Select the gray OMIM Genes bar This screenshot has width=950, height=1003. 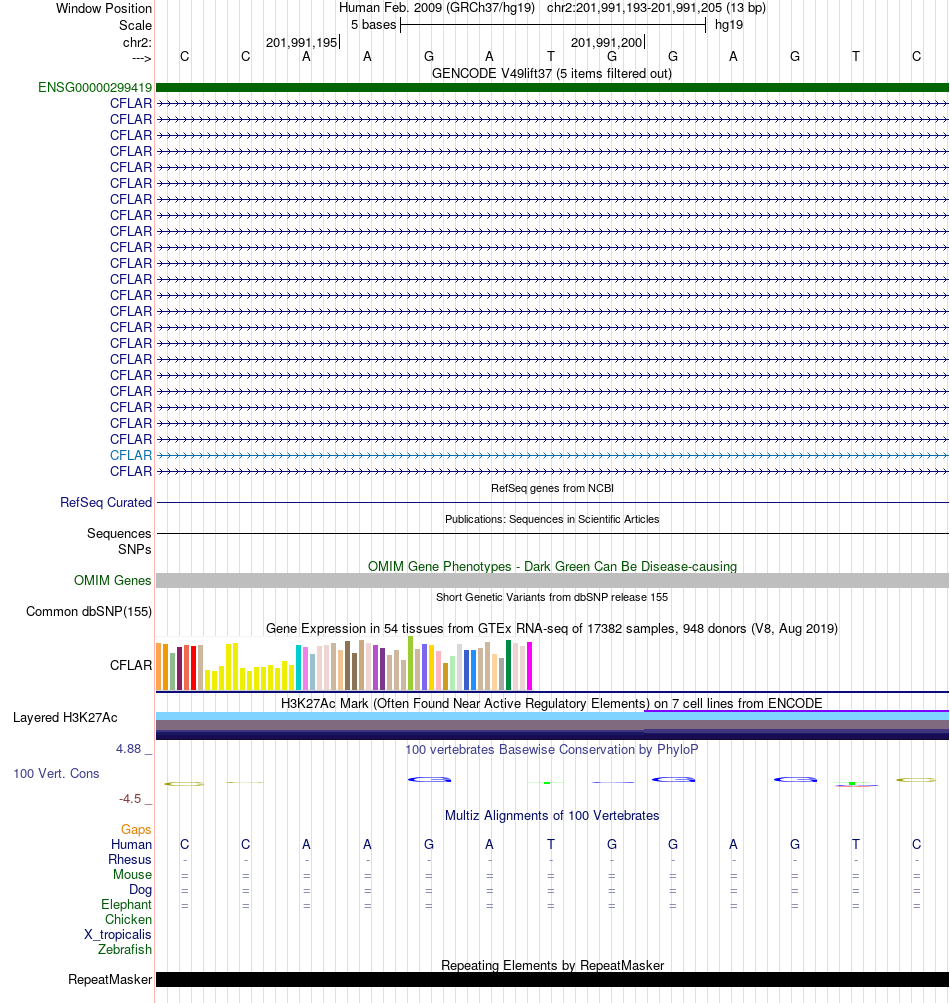point(552,581)
